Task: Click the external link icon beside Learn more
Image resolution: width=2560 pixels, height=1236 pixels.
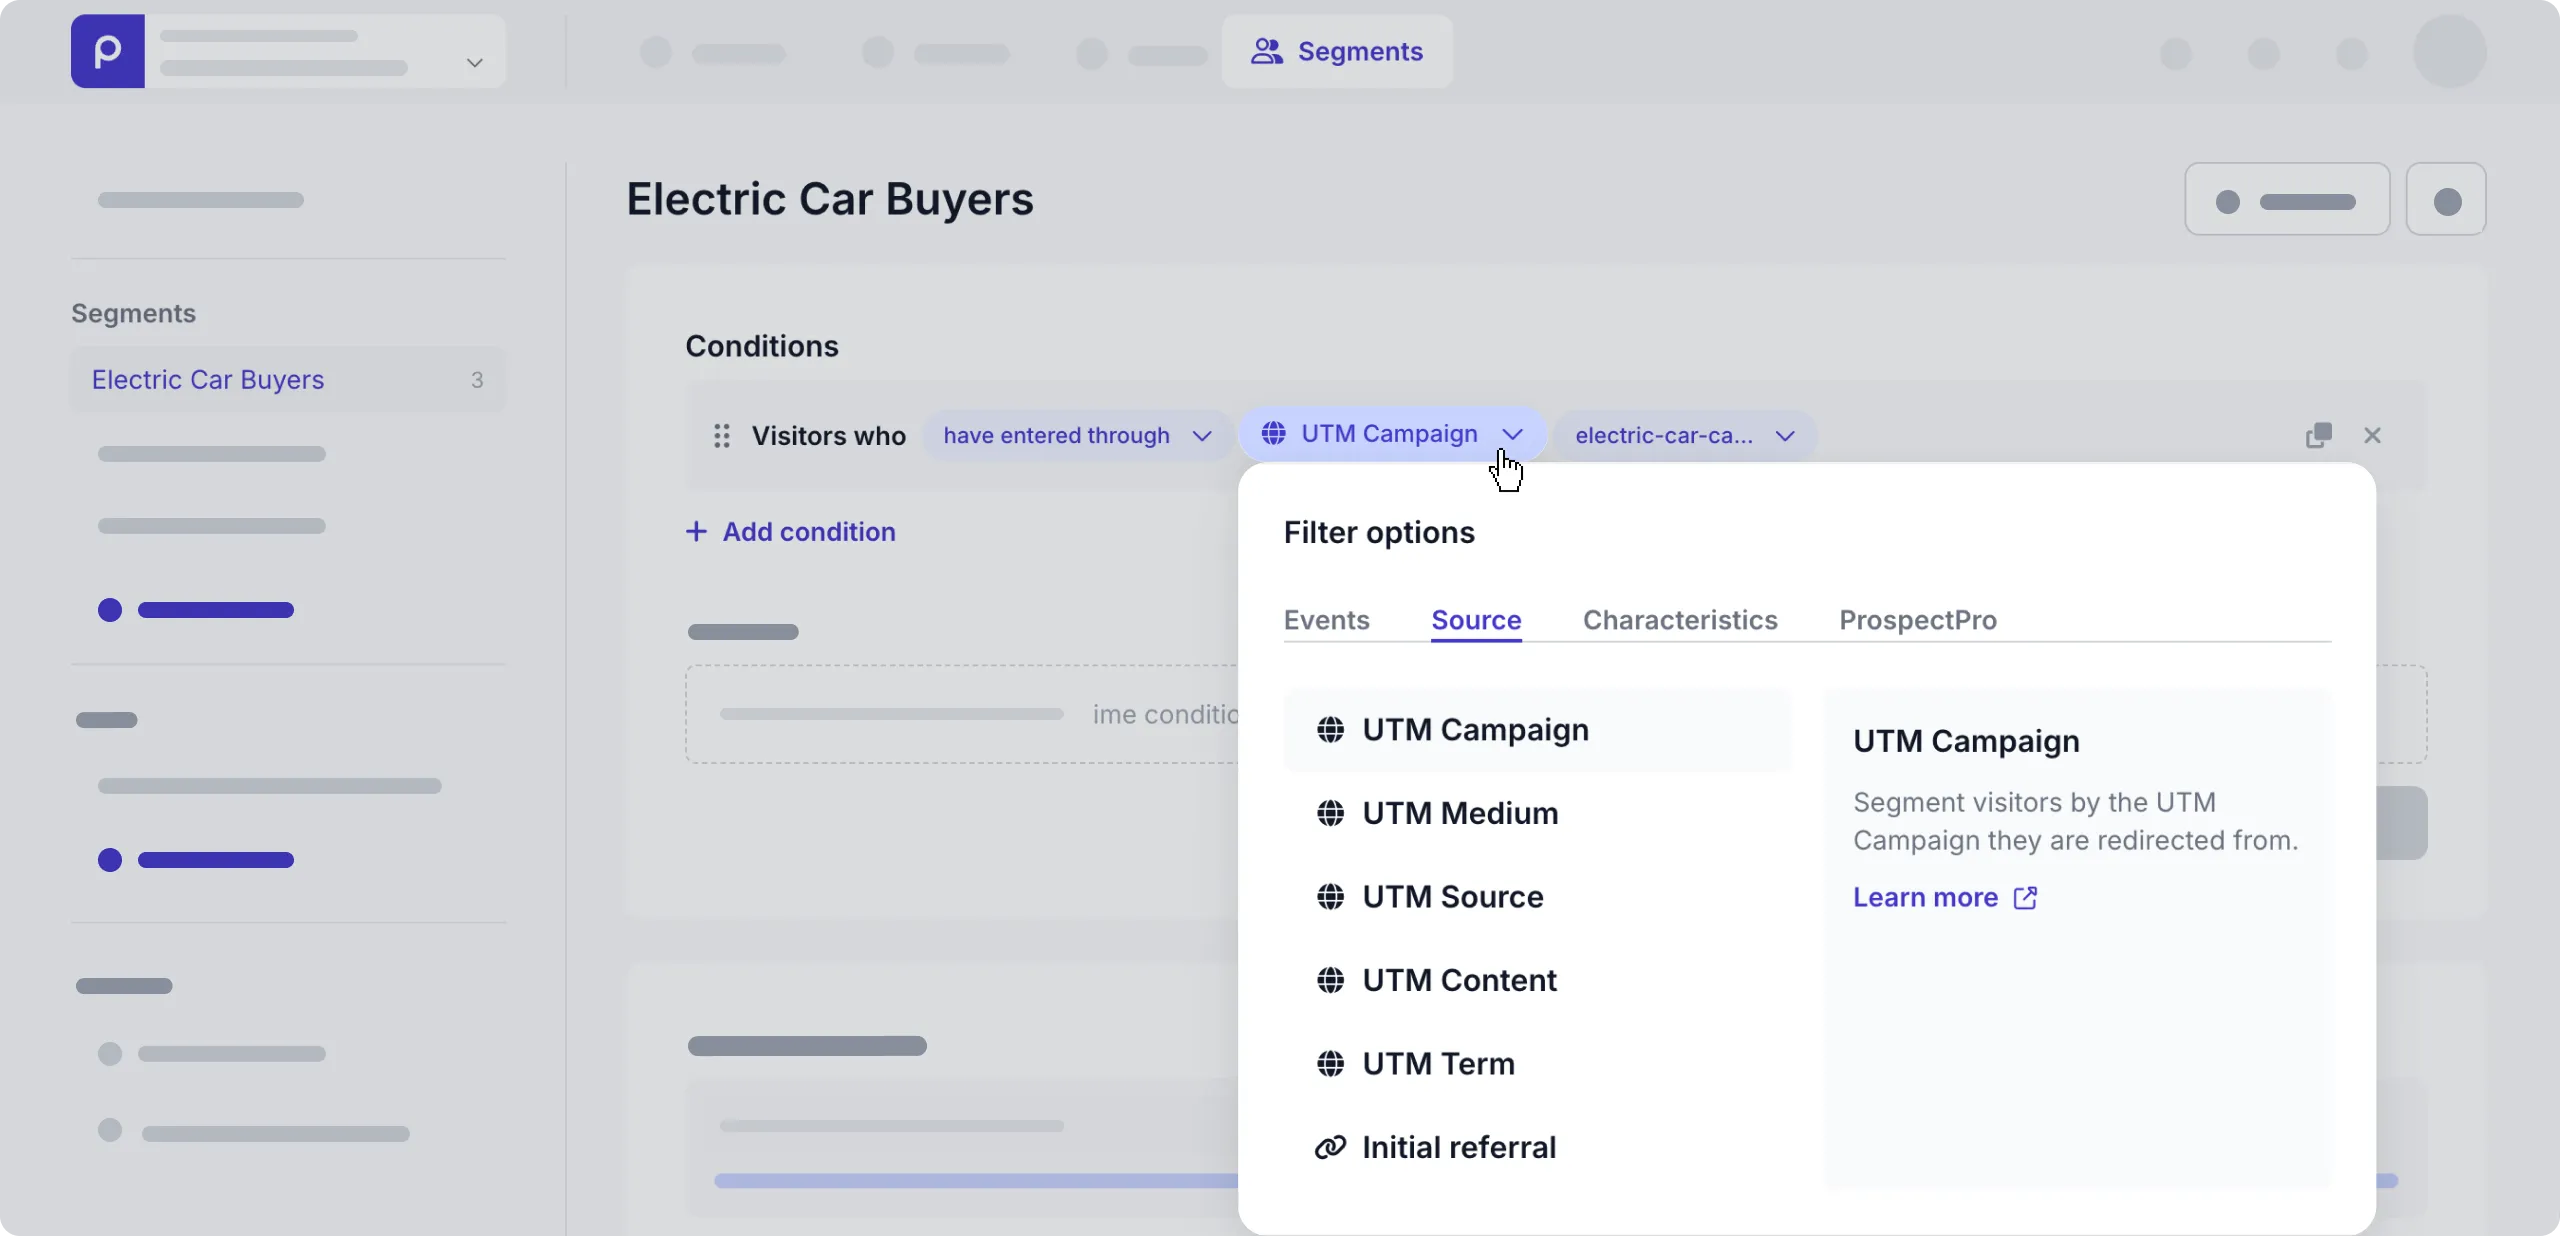Action: pos(2025,898)
